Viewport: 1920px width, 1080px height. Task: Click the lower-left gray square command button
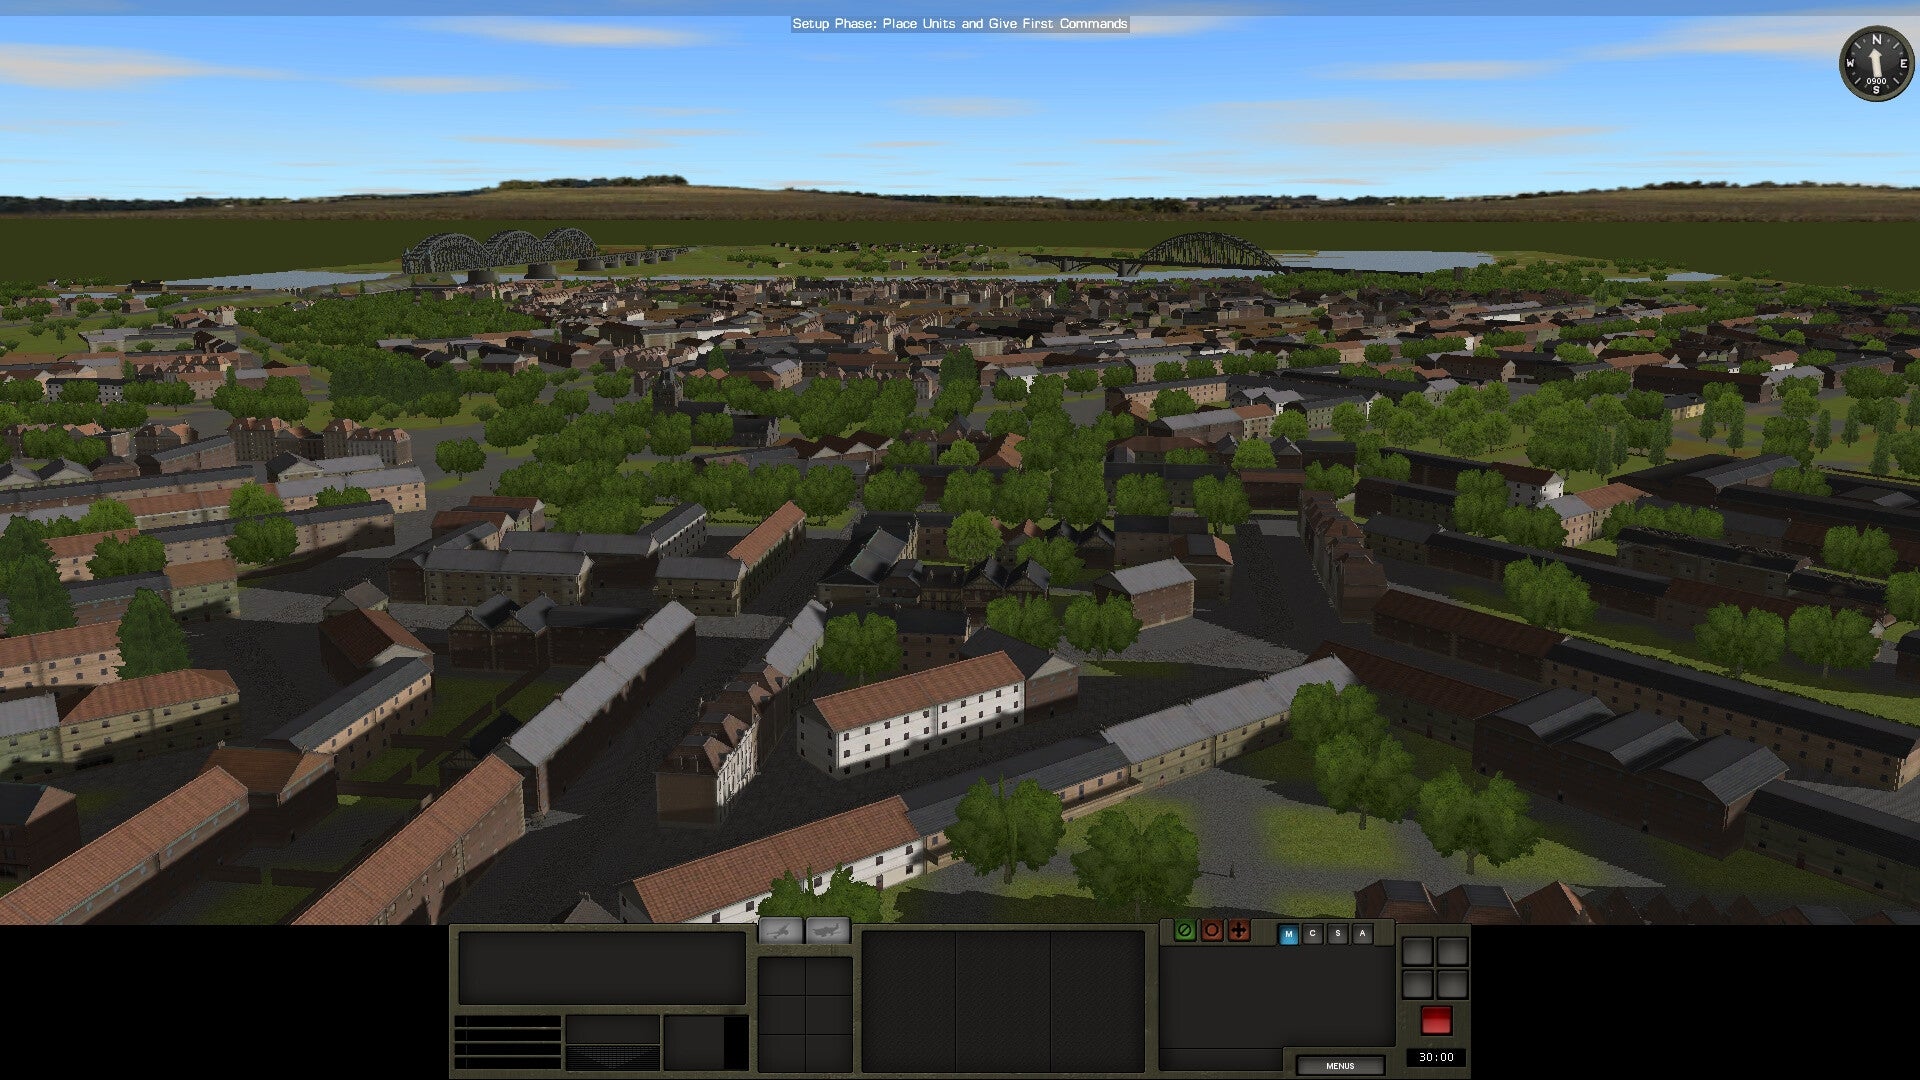tap(1420, 982)
